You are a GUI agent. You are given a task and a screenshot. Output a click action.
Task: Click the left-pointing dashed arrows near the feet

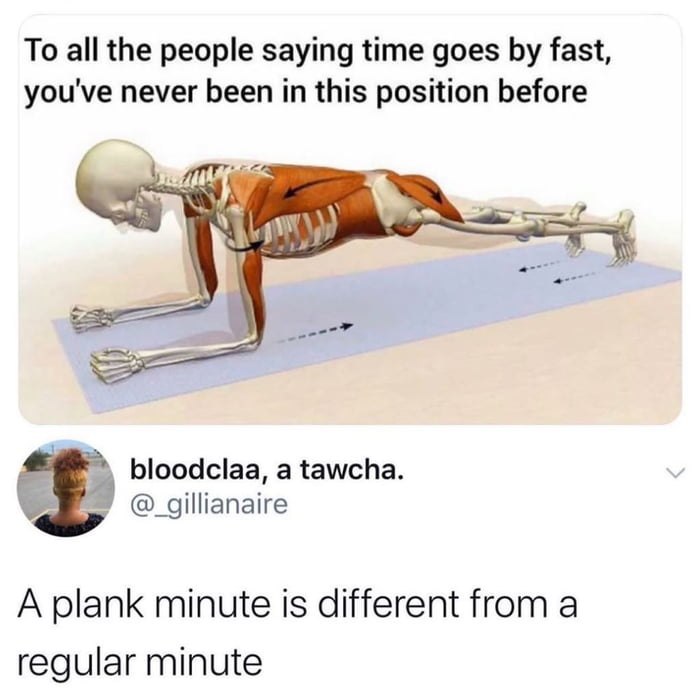pos(556,271)
